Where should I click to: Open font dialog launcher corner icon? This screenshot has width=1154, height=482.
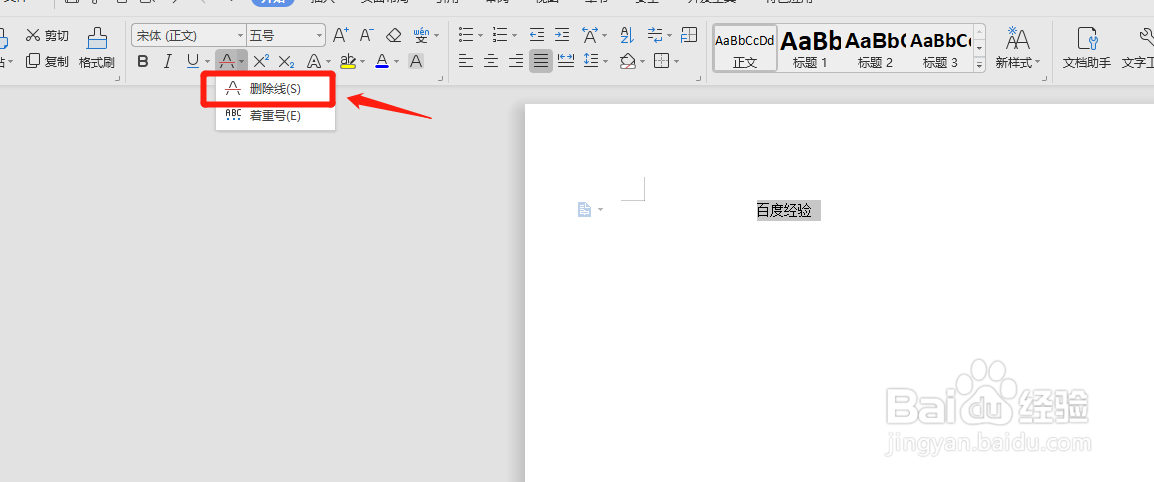pos(441,78)
